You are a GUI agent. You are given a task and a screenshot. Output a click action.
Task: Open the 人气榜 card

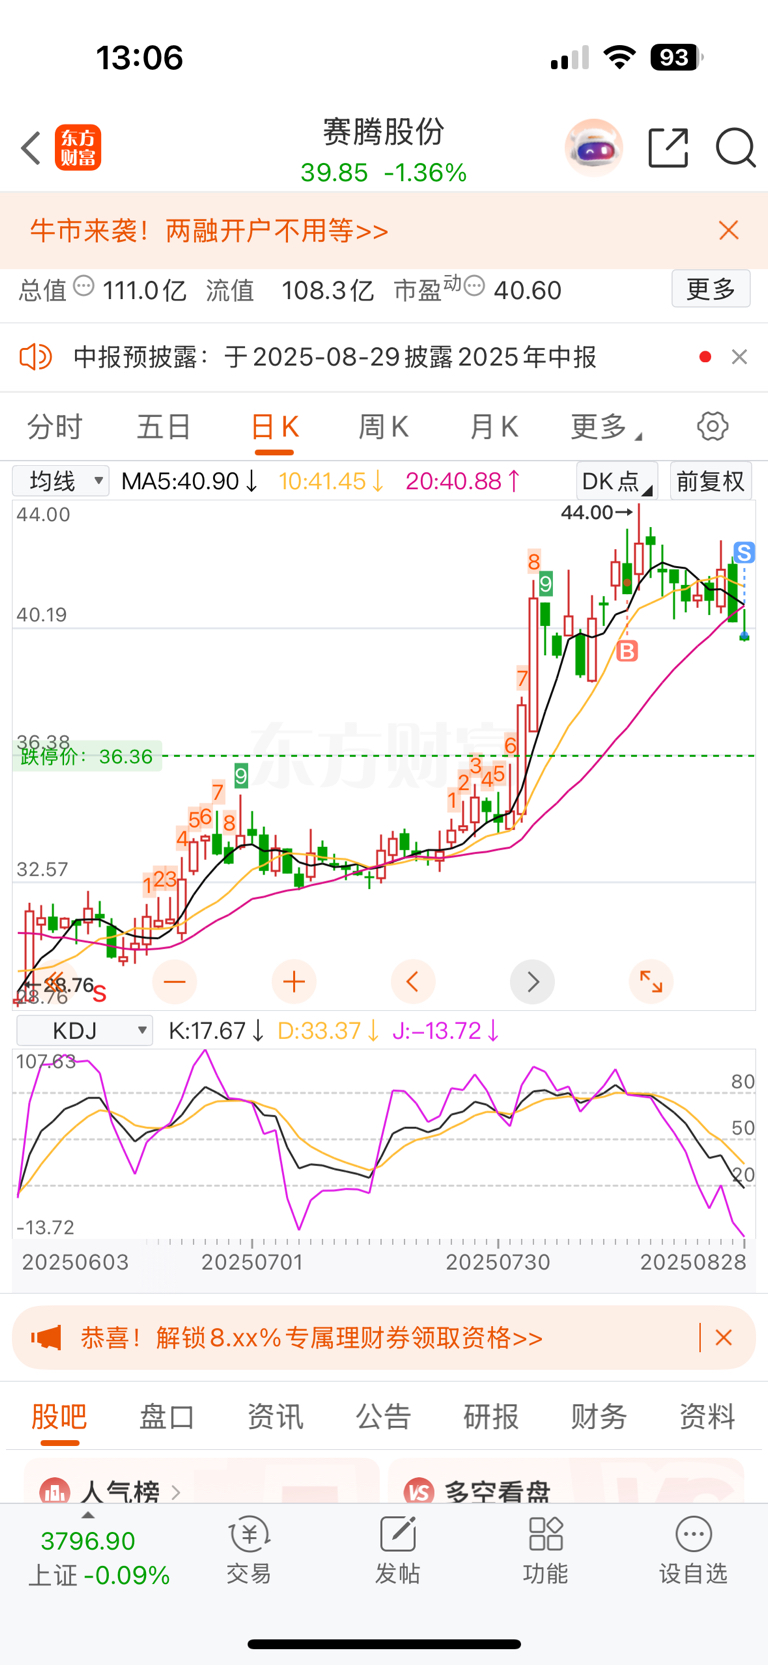pyautogui.click(x=202, y=1482)
